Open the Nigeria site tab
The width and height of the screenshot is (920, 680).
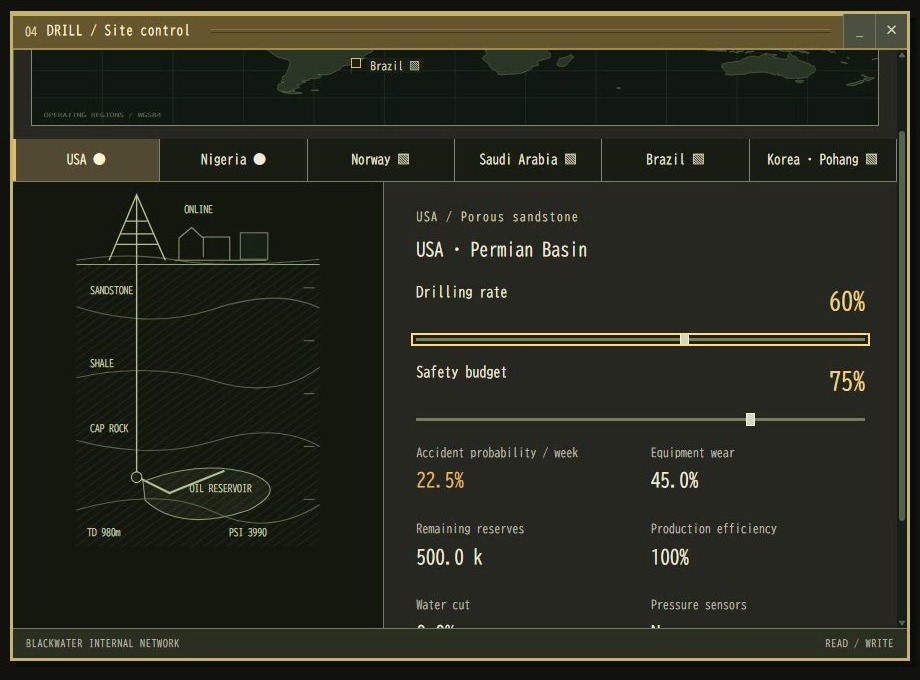(234, 160)
